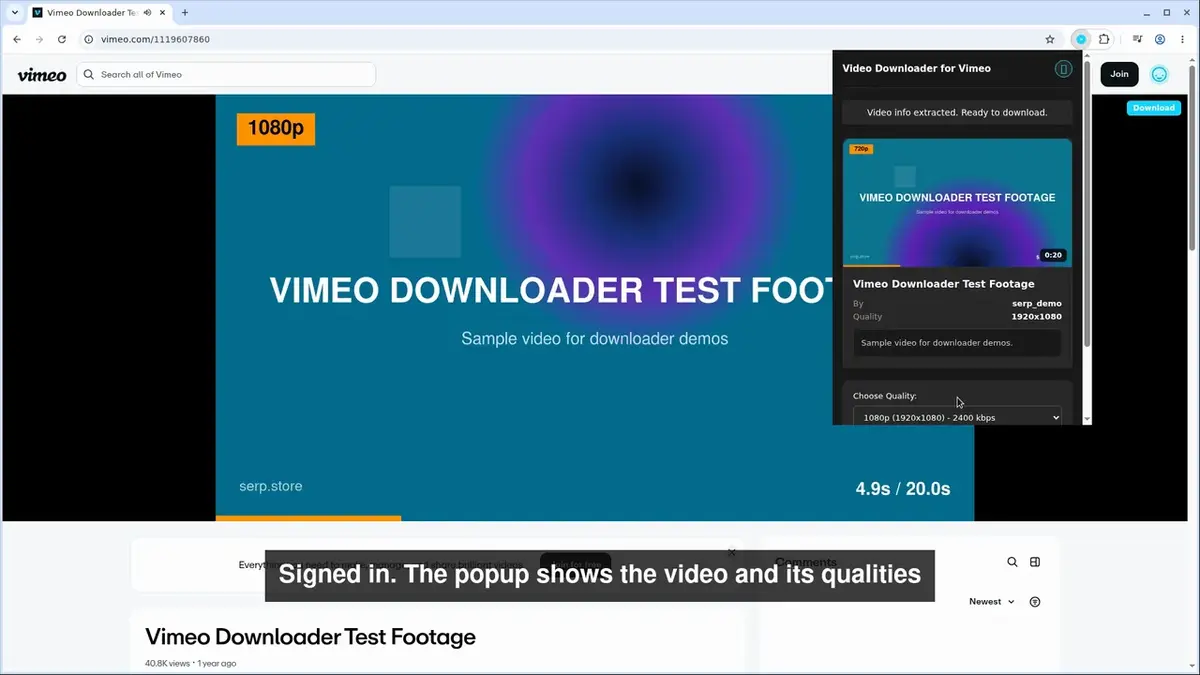Click the serp_demo author name

point(1037,303)
